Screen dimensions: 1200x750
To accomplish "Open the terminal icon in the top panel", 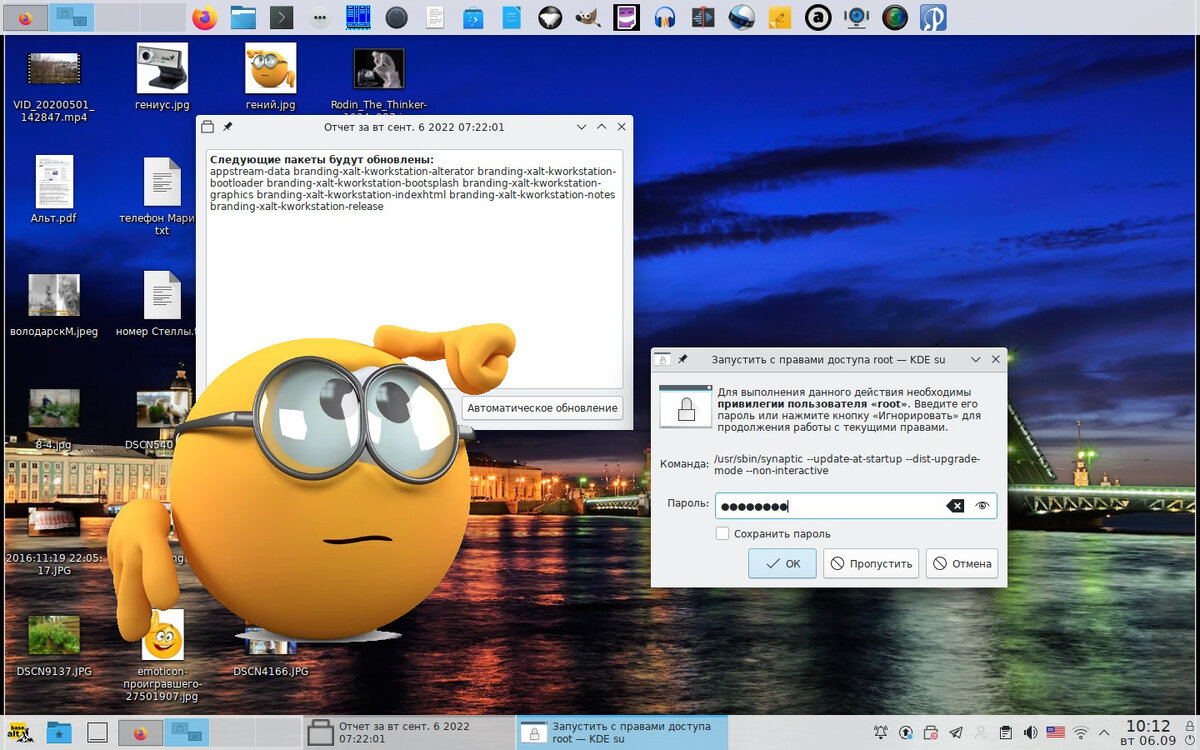I will click(x=282, y=17).
